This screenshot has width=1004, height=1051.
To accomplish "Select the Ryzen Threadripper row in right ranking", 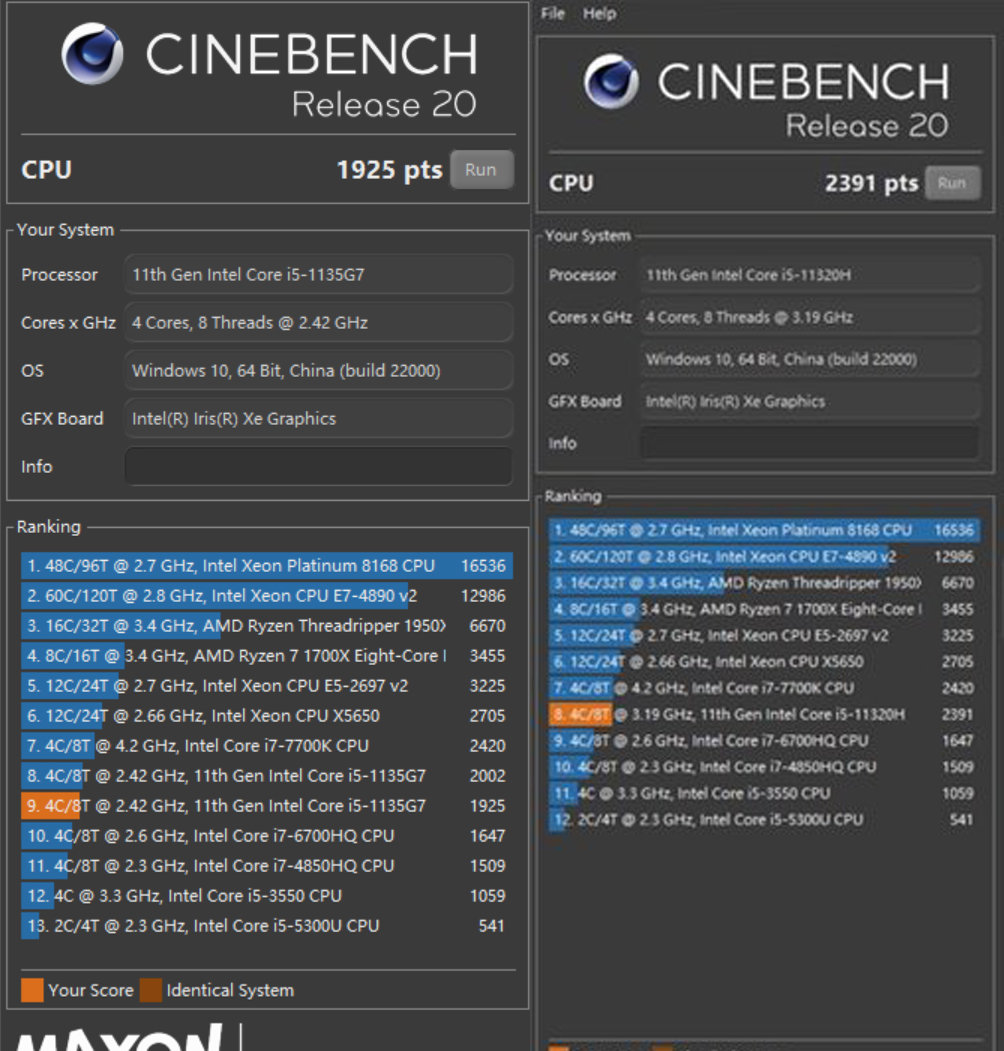I will click(762, 583).
